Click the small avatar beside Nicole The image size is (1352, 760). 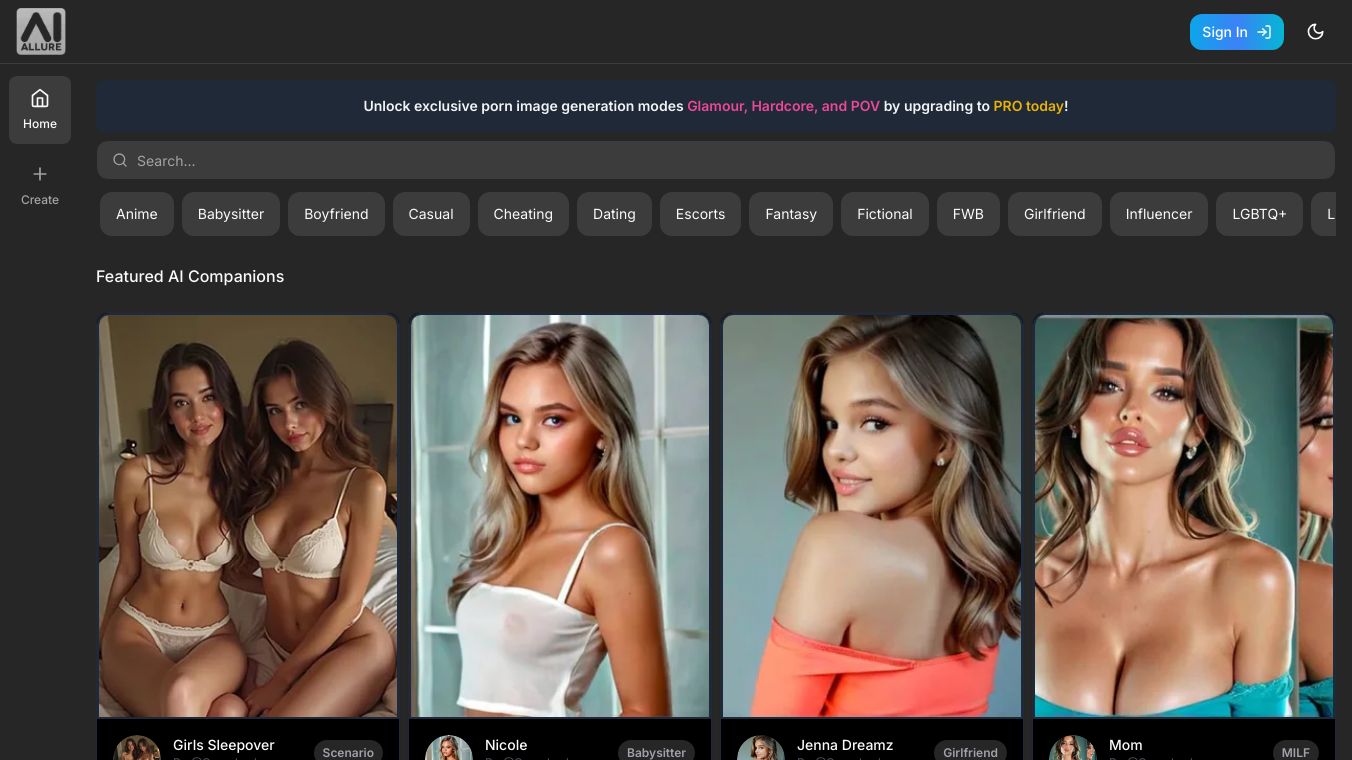click(449, 749)
